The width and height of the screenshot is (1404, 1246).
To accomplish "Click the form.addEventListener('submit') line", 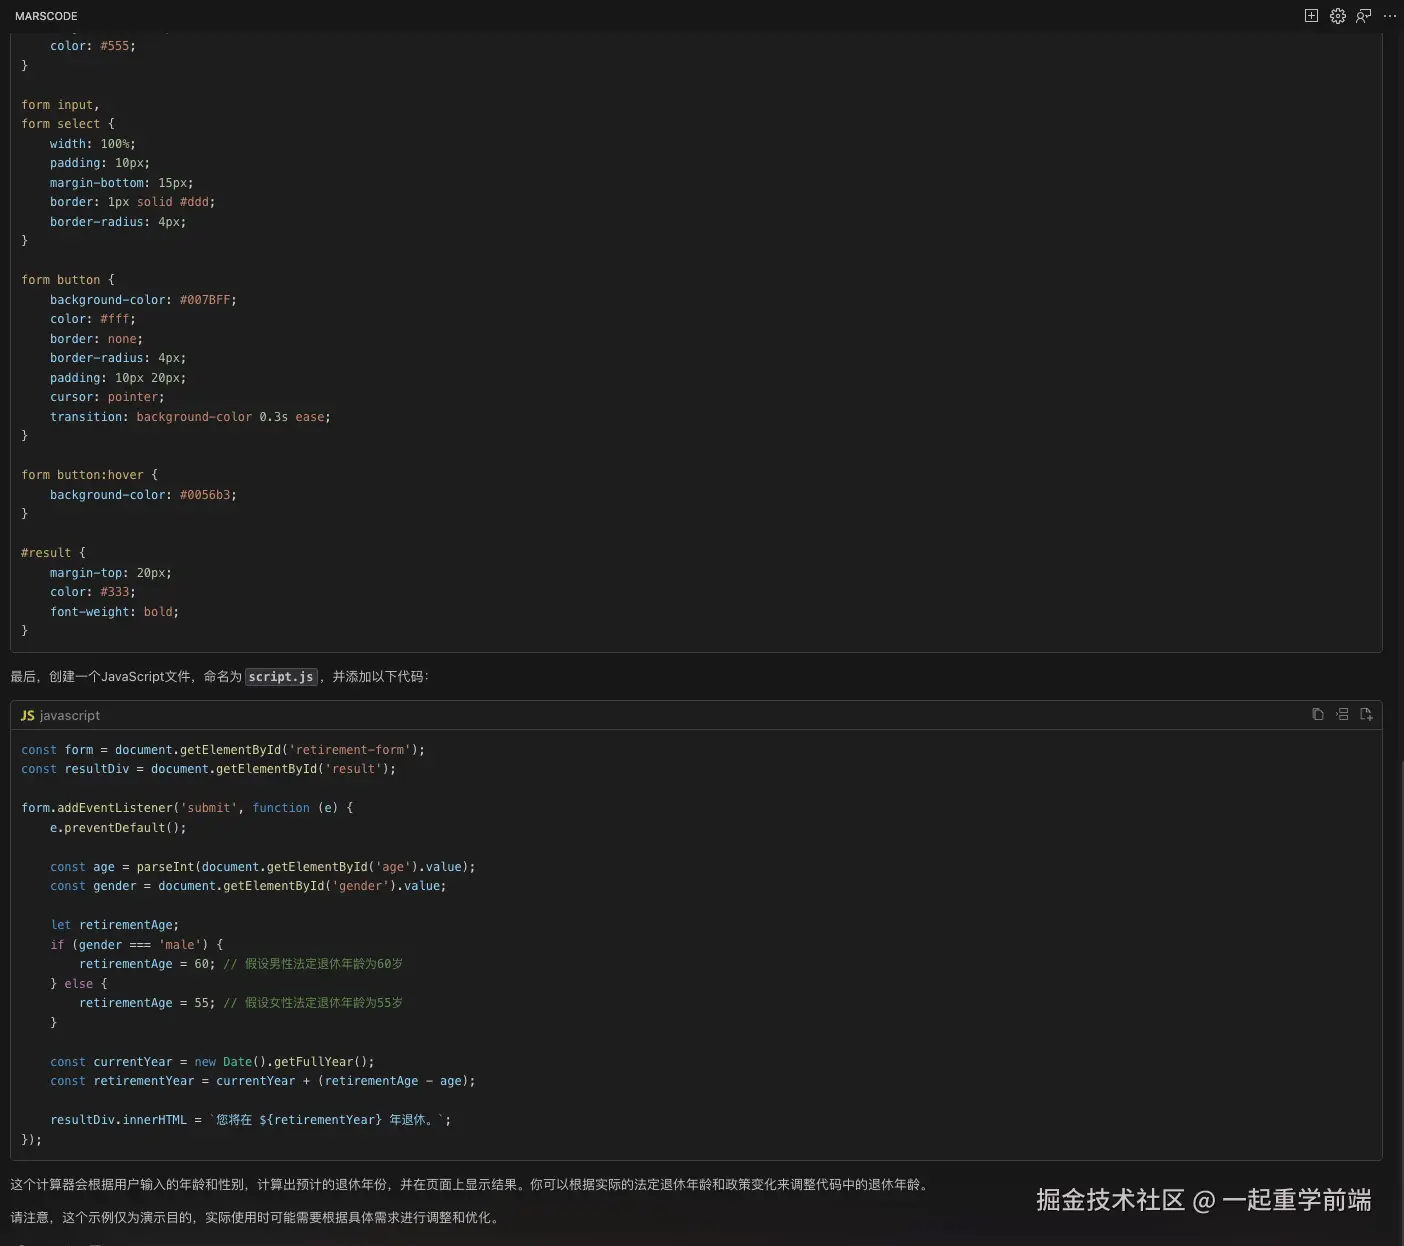I will point(187,808).
